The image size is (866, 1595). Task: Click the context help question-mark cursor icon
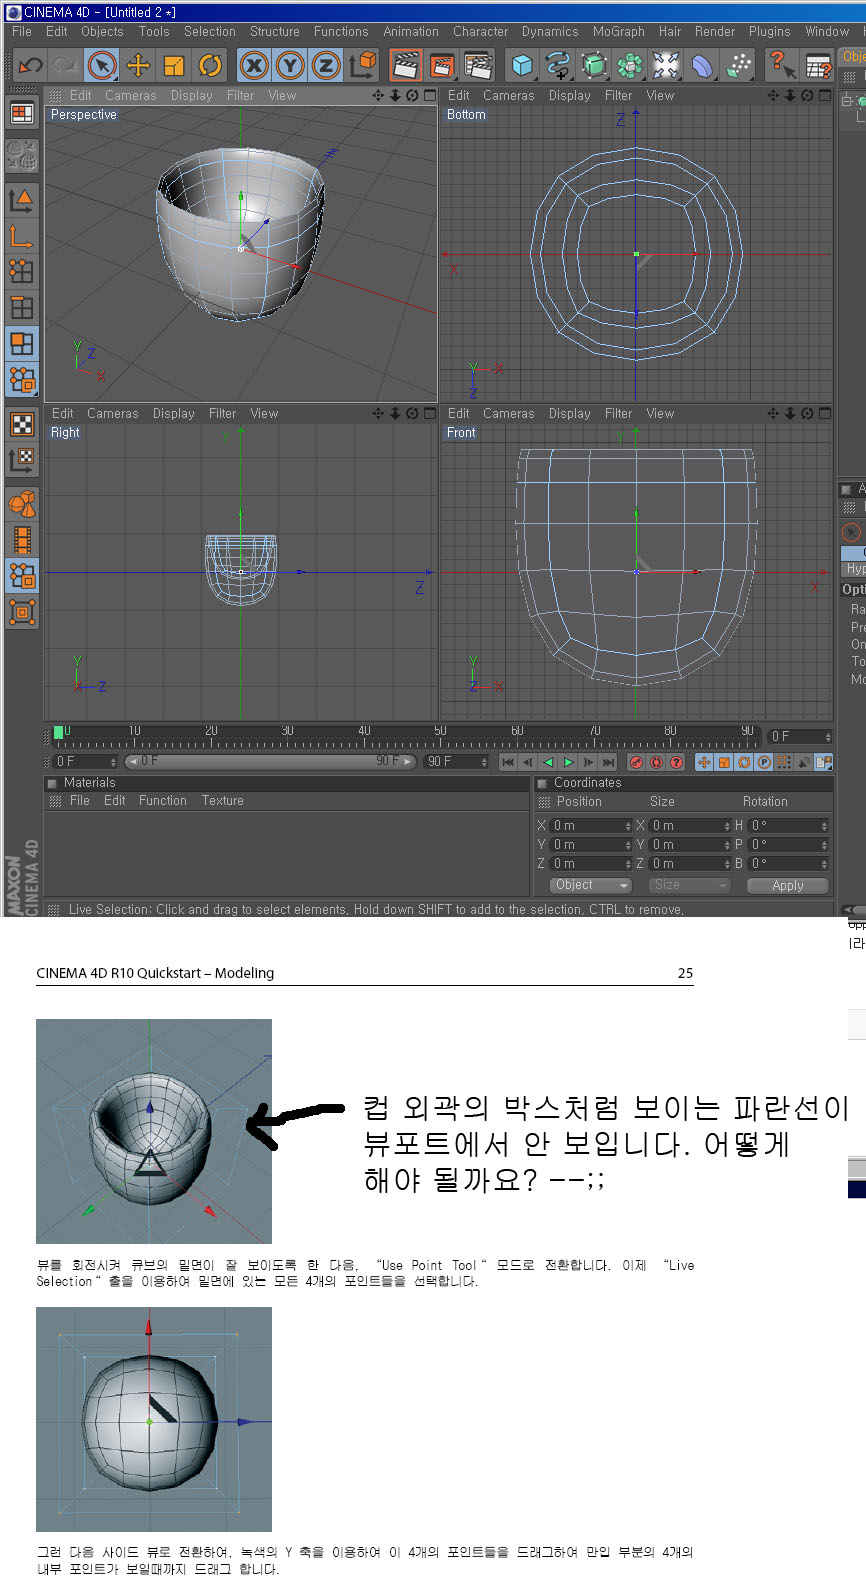click(x=782, y=65)
